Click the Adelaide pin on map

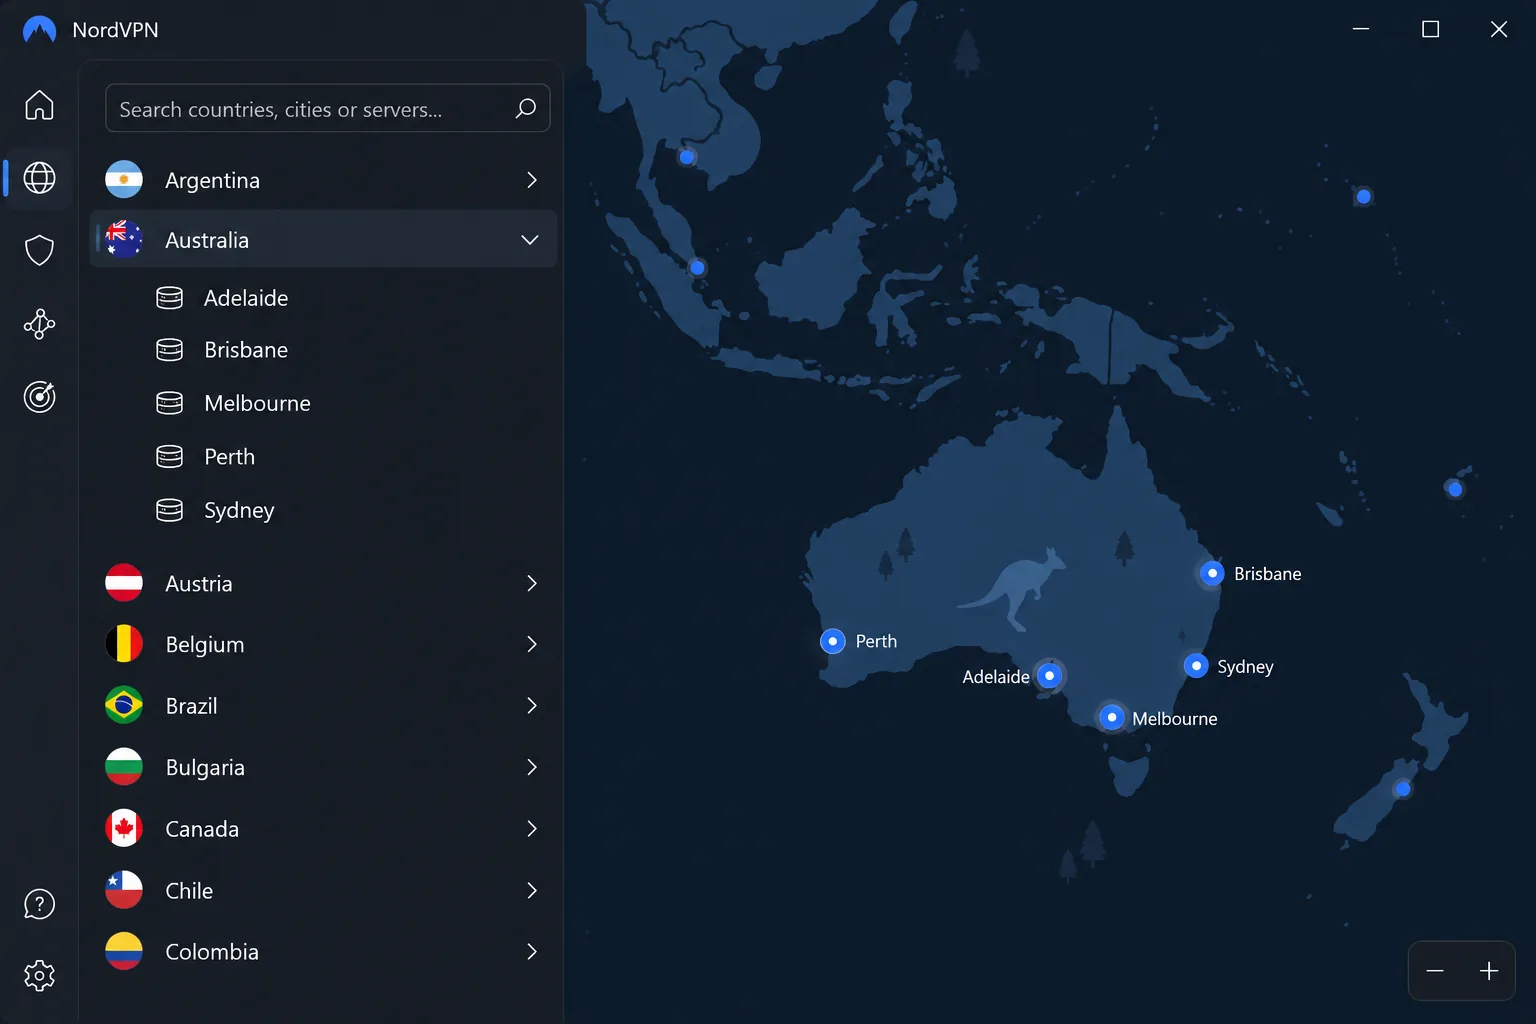coord(1049,676)
